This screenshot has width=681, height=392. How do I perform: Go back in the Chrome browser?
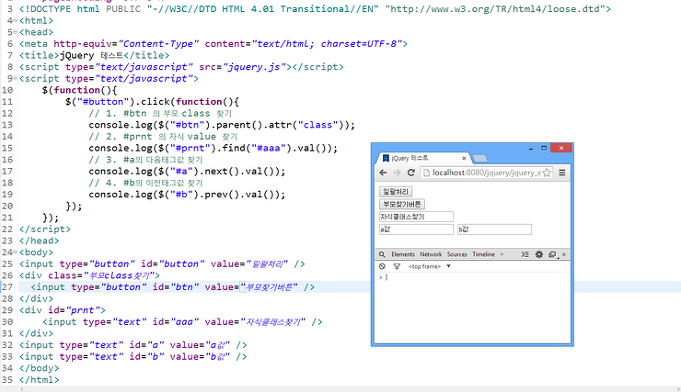[383, 173]
